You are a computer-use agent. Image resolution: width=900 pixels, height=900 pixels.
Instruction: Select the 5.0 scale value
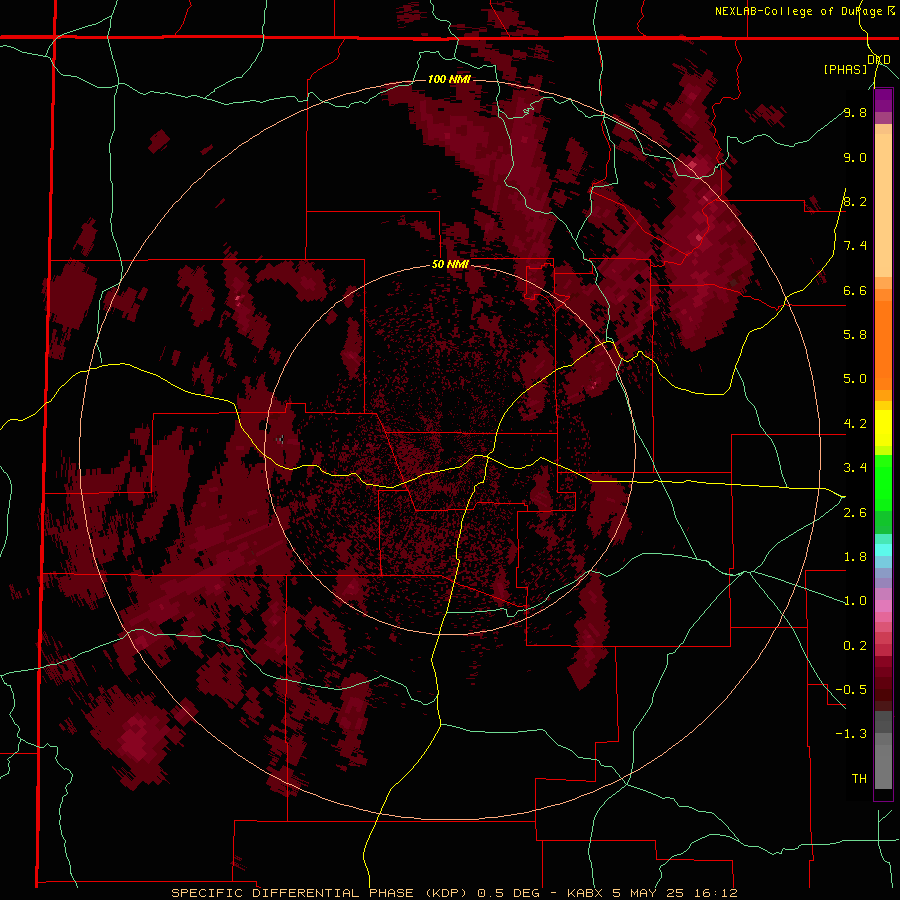tap(855, 379)
